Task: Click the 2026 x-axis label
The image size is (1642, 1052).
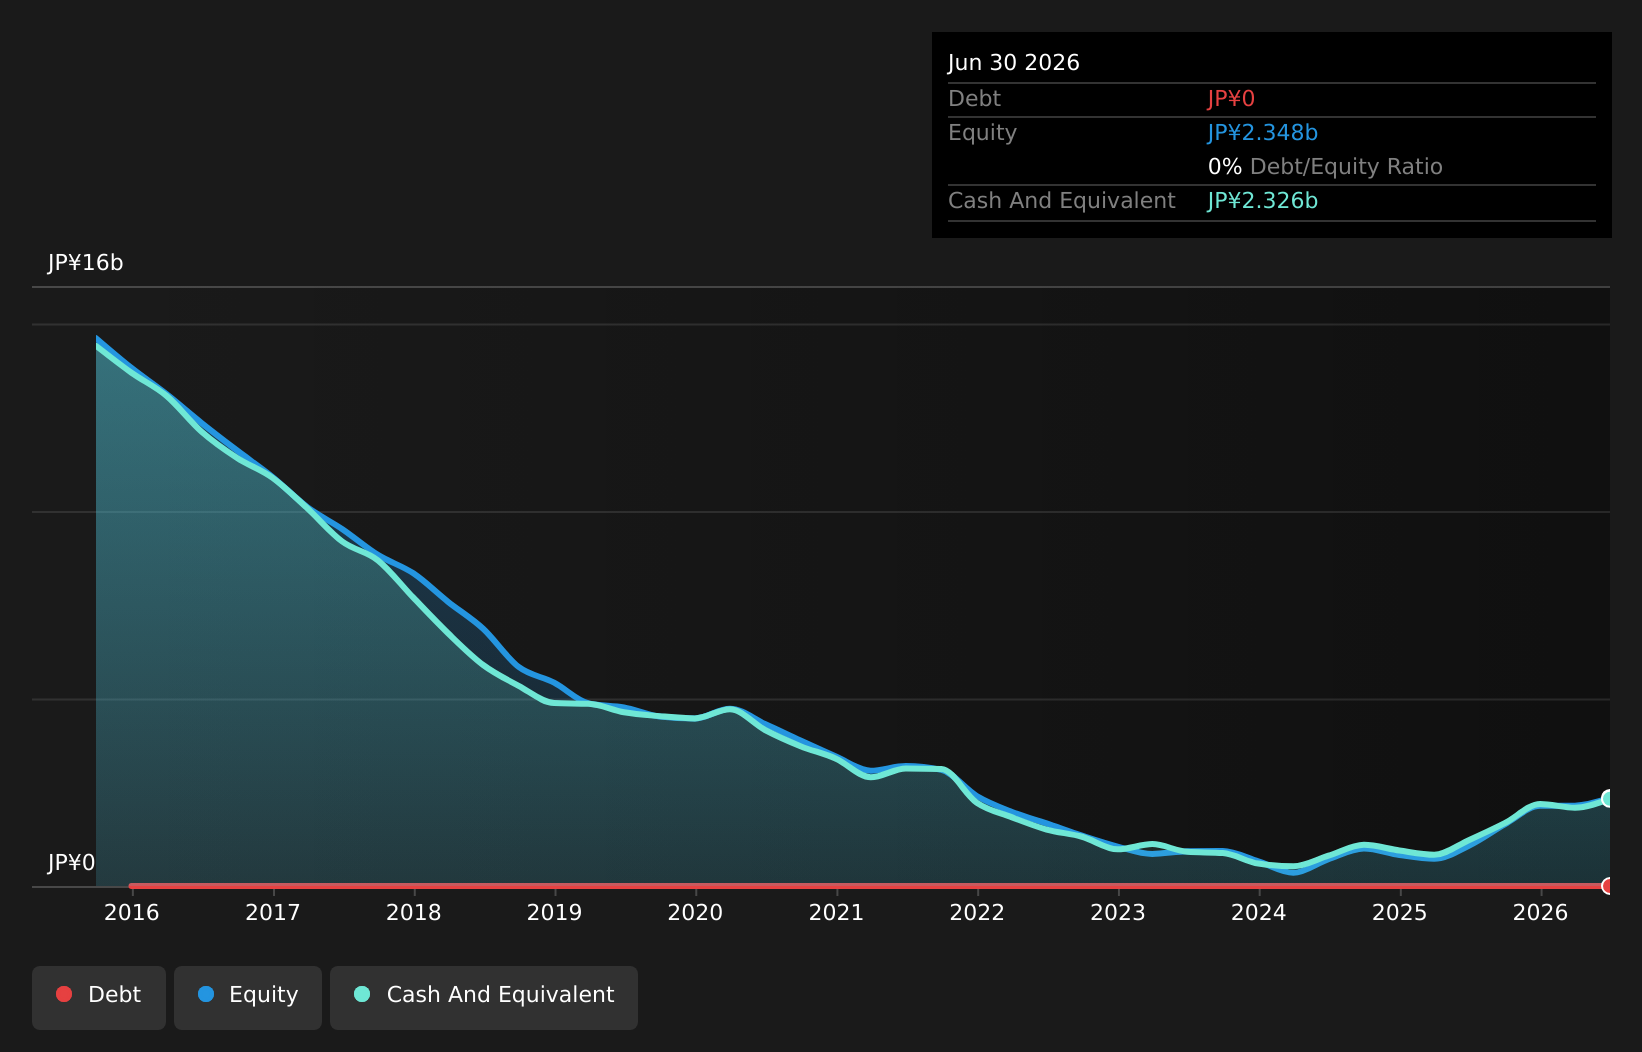Action: pos(1541,912)
